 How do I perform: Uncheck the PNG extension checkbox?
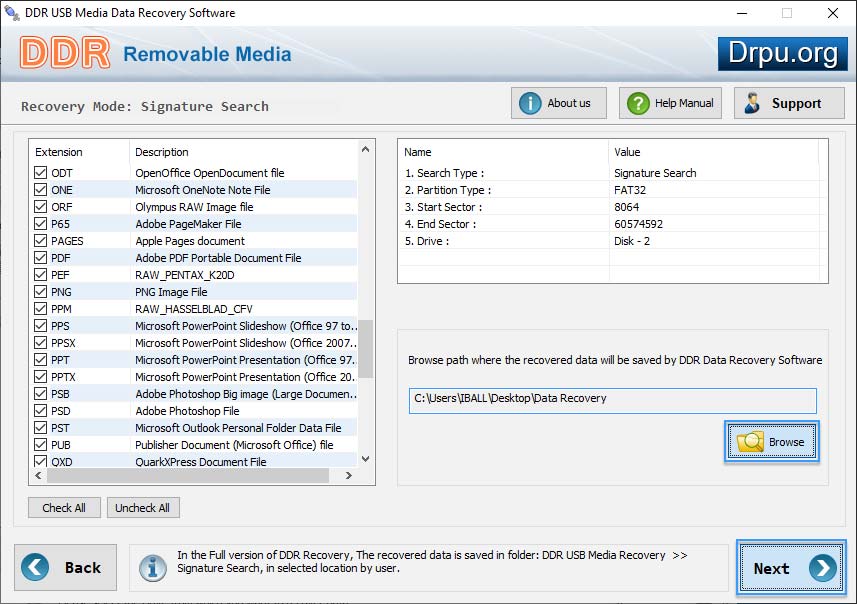40,291
